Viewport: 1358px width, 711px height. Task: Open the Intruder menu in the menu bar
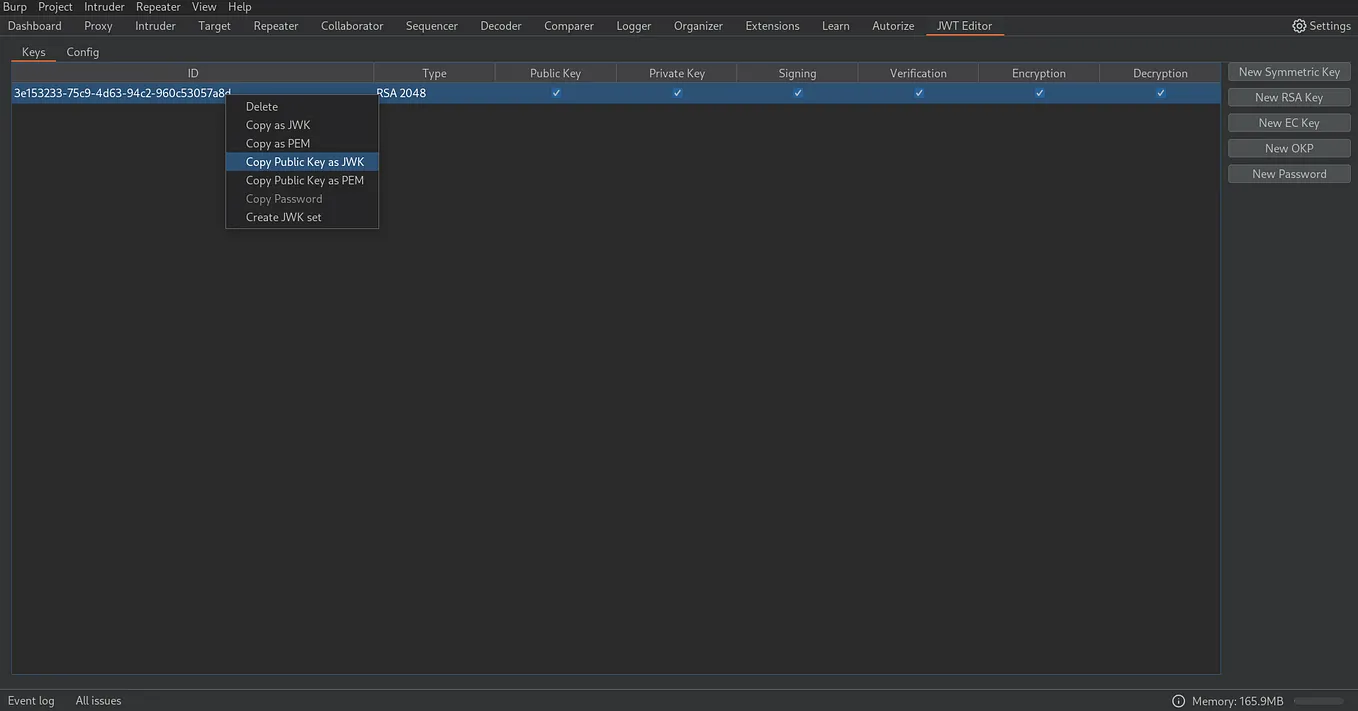(x=103, y=6)
